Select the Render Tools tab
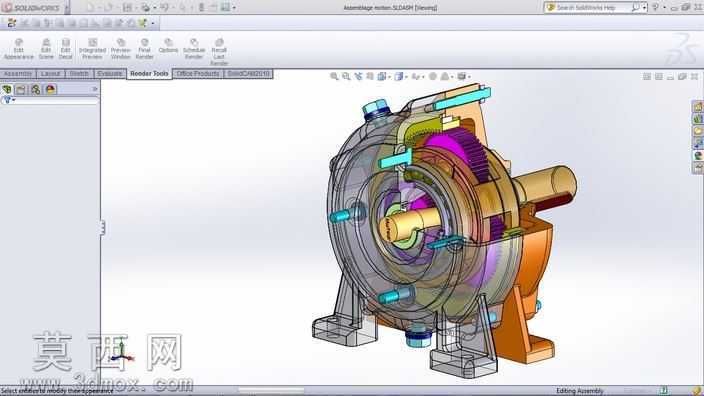This screenshot has width=704, height=396. (149, 74)
